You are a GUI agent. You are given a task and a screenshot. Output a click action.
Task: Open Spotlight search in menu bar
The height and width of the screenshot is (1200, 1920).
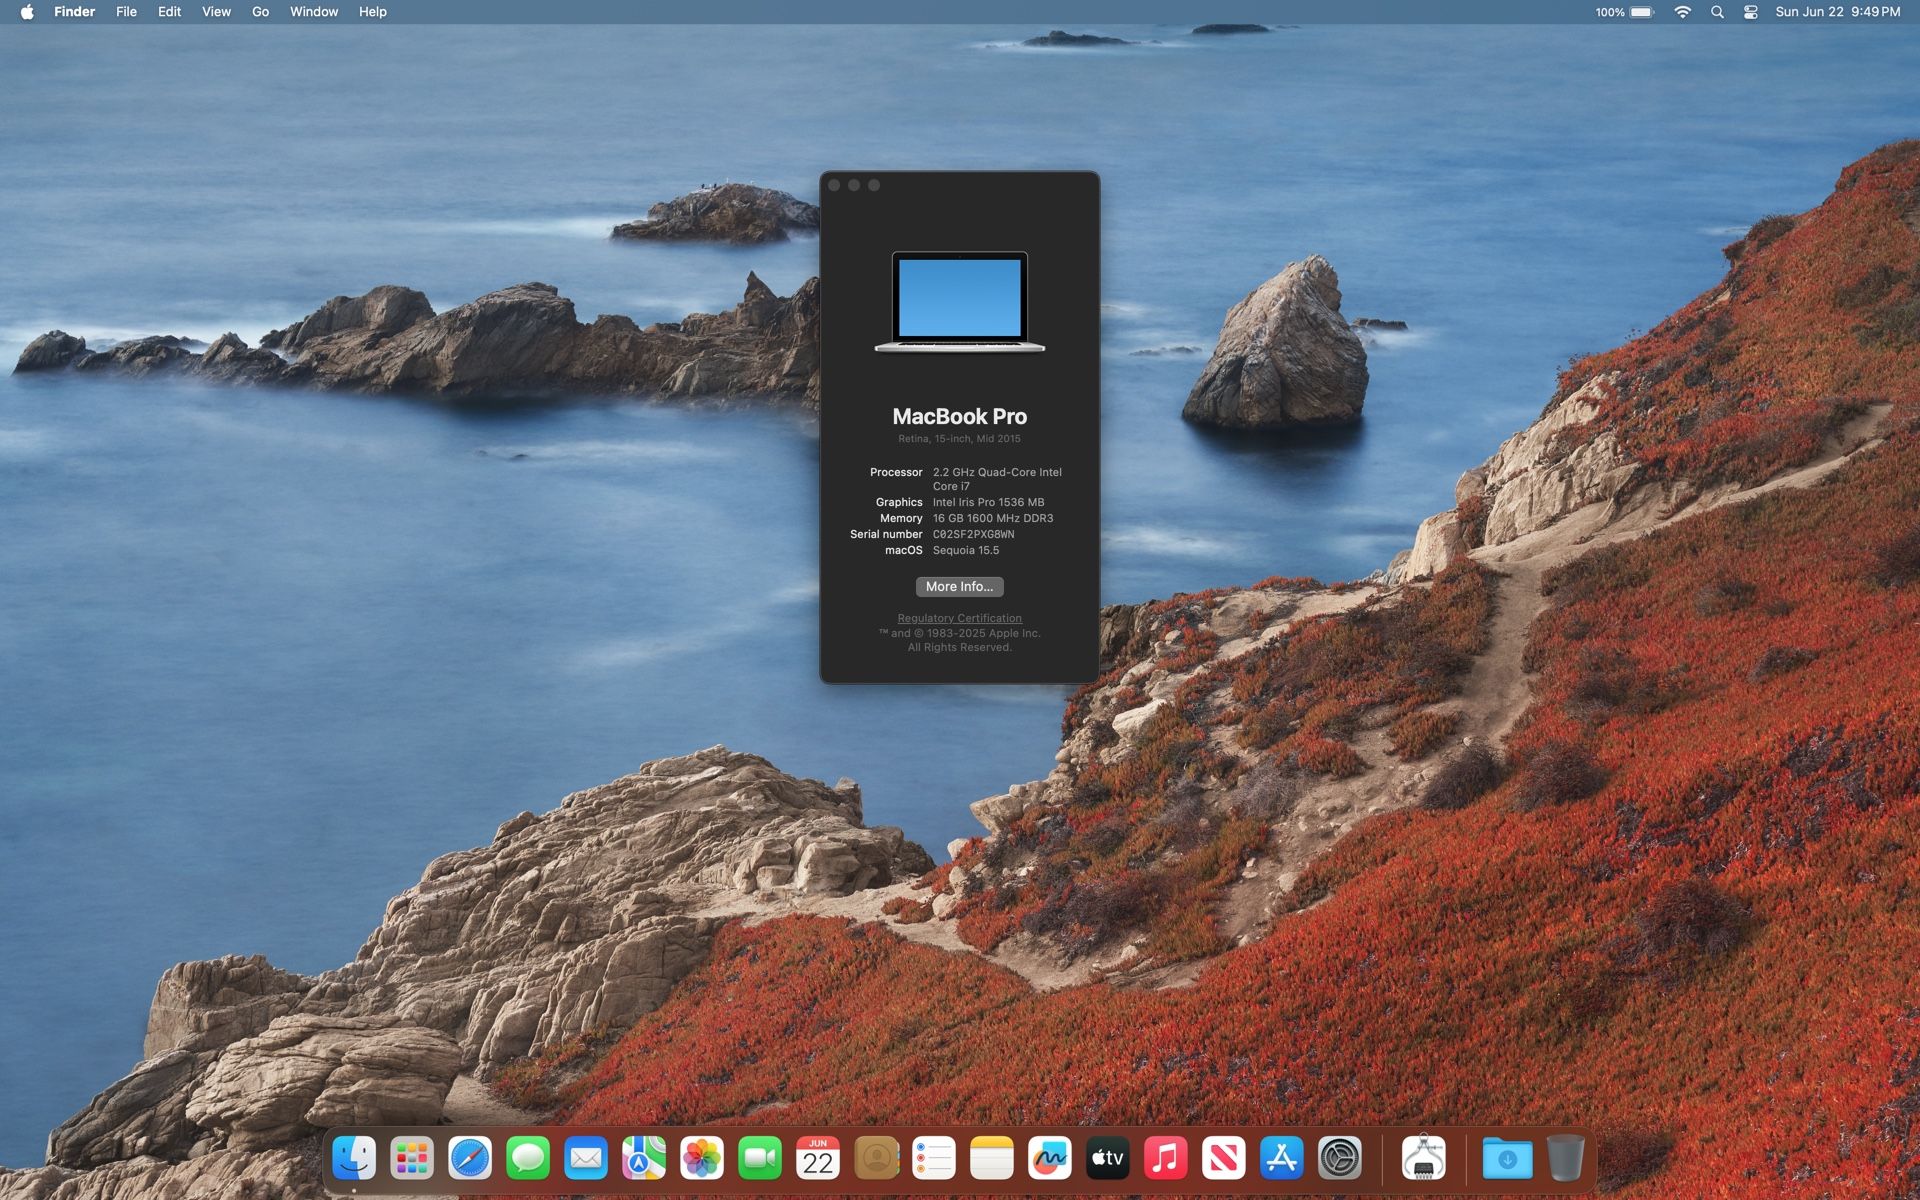1717,12
